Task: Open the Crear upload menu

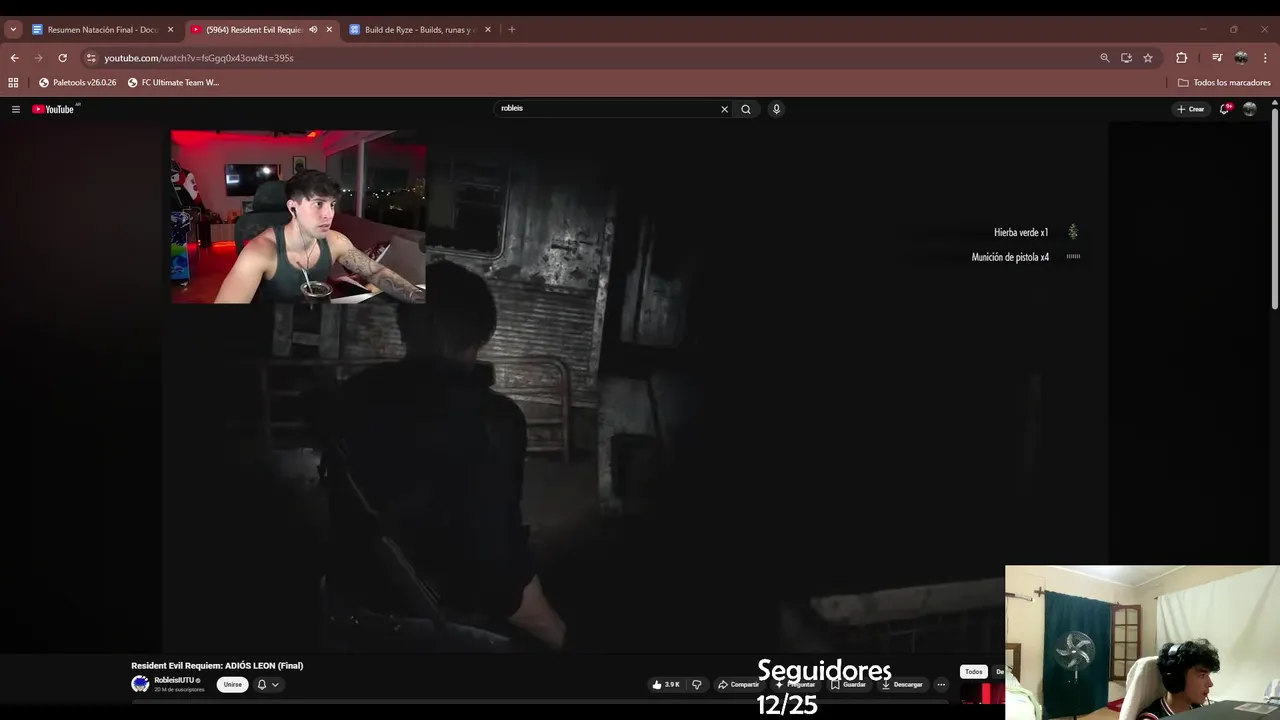Action: tap(1190, 109)
